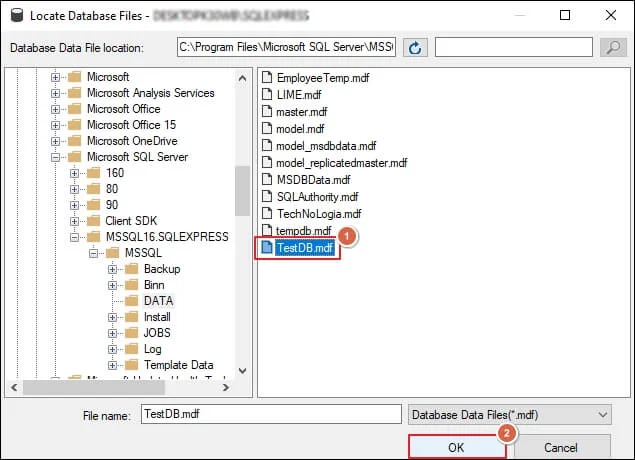Click the horizontal scroll right arrow
Screen dimensions: 635x460
point(226,388)
